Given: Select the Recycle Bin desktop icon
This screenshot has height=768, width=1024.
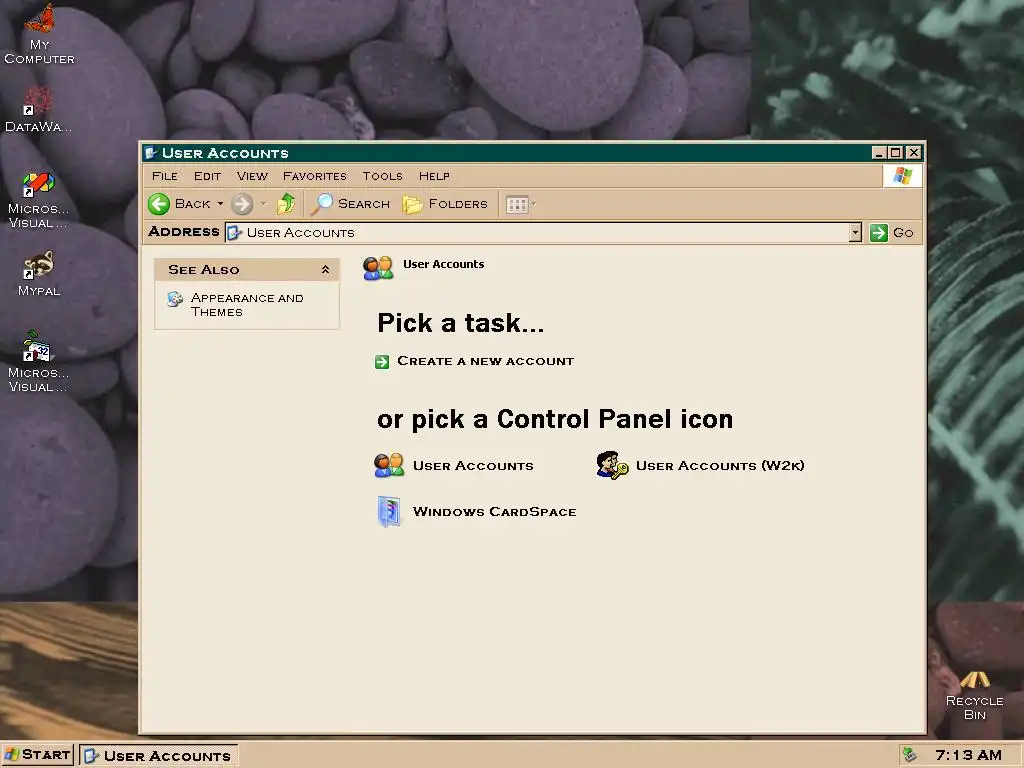Looking at the screenshot, I should coord(974,696).
